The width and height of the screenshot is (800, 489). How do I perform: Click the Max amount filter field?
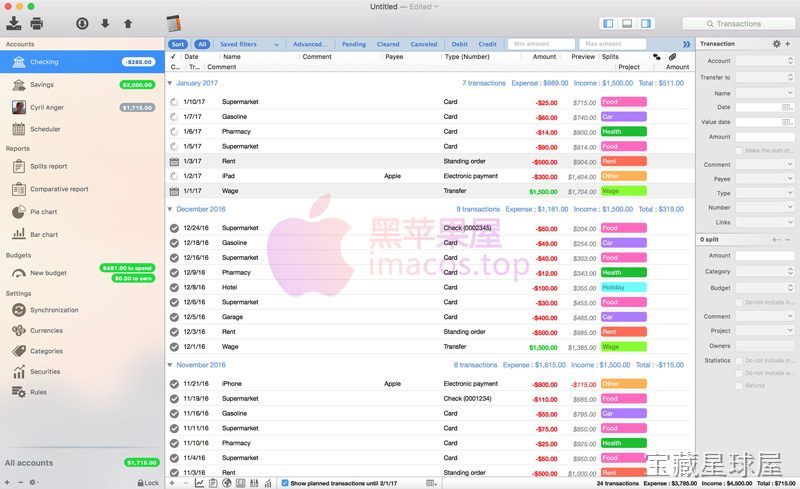click(613, 44)
